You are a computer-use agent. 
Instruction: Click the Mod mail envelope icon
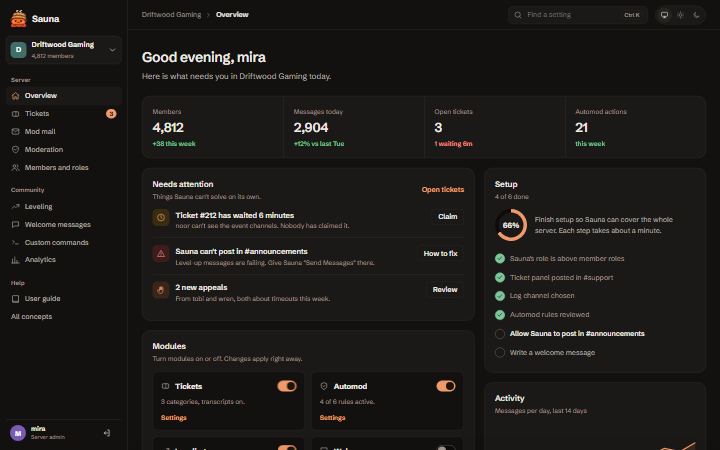click(15, 131)
